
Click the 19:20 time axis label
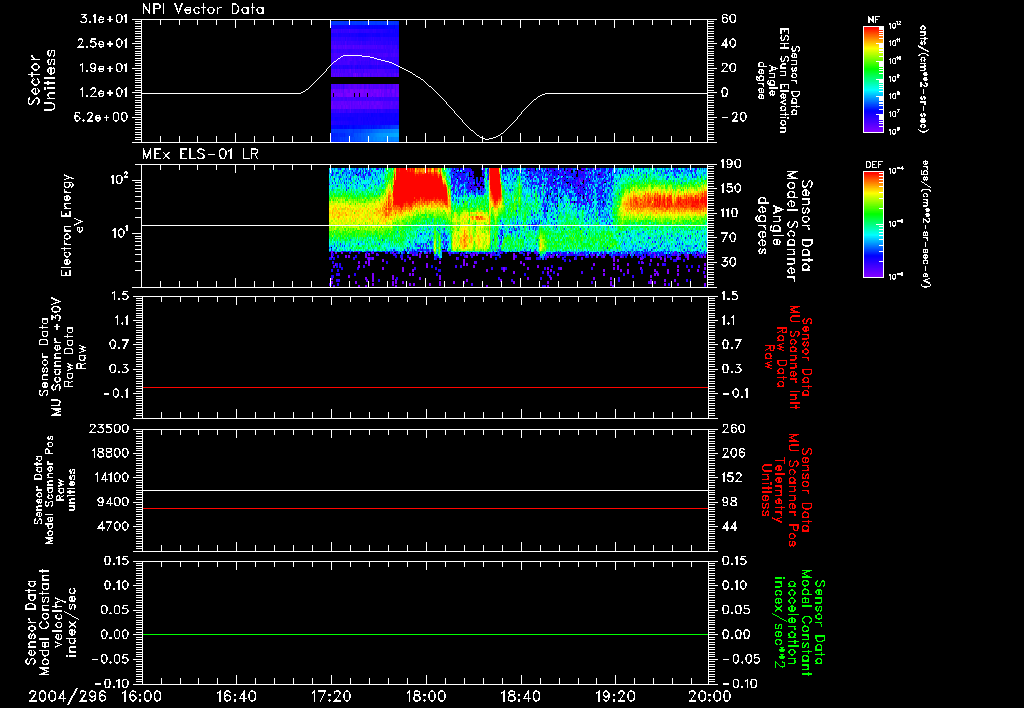[615, 696]
